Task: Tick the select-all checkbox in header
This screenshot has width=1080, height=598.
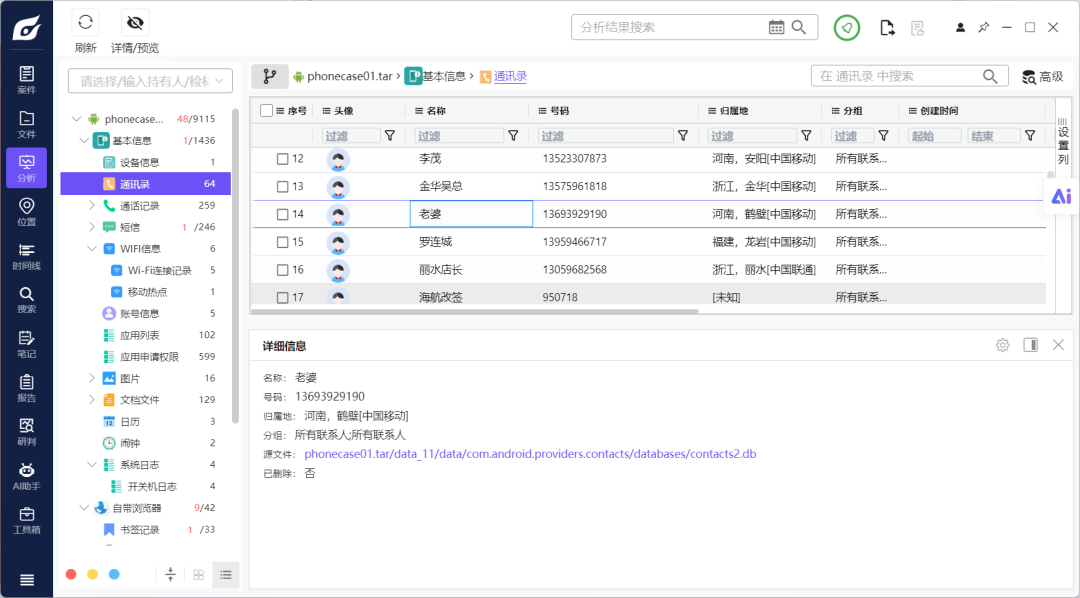Action: pyautogui.click(x=267, y=110)
